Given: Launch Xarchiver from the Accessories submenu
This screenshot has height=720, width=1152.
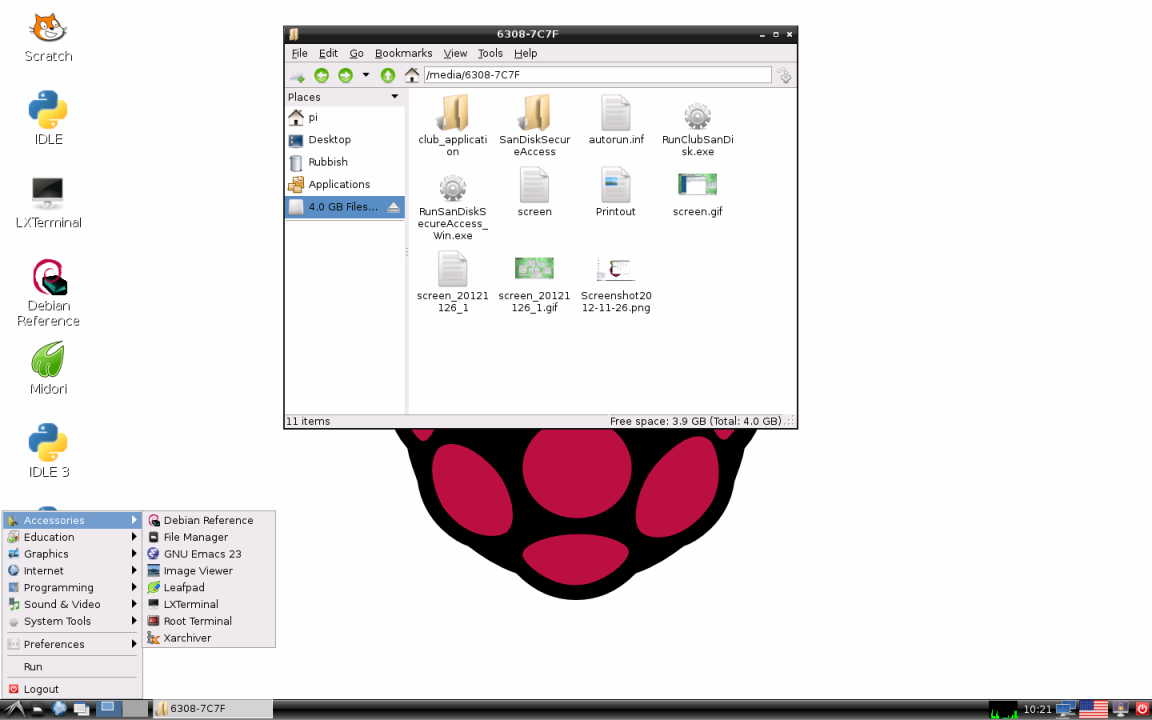Looking at the screenshot, I should (209, 638).
